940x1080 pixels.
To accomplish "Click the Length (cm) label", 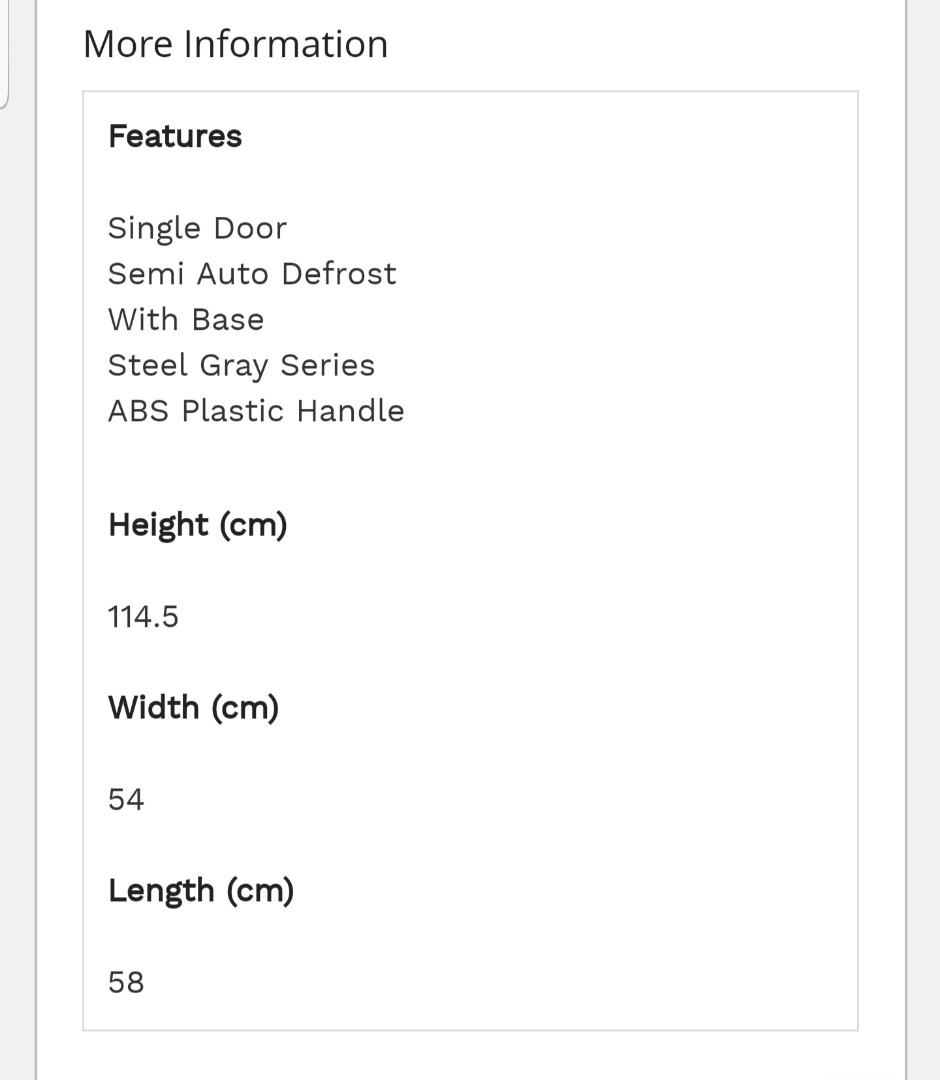I will coord(201,891).
